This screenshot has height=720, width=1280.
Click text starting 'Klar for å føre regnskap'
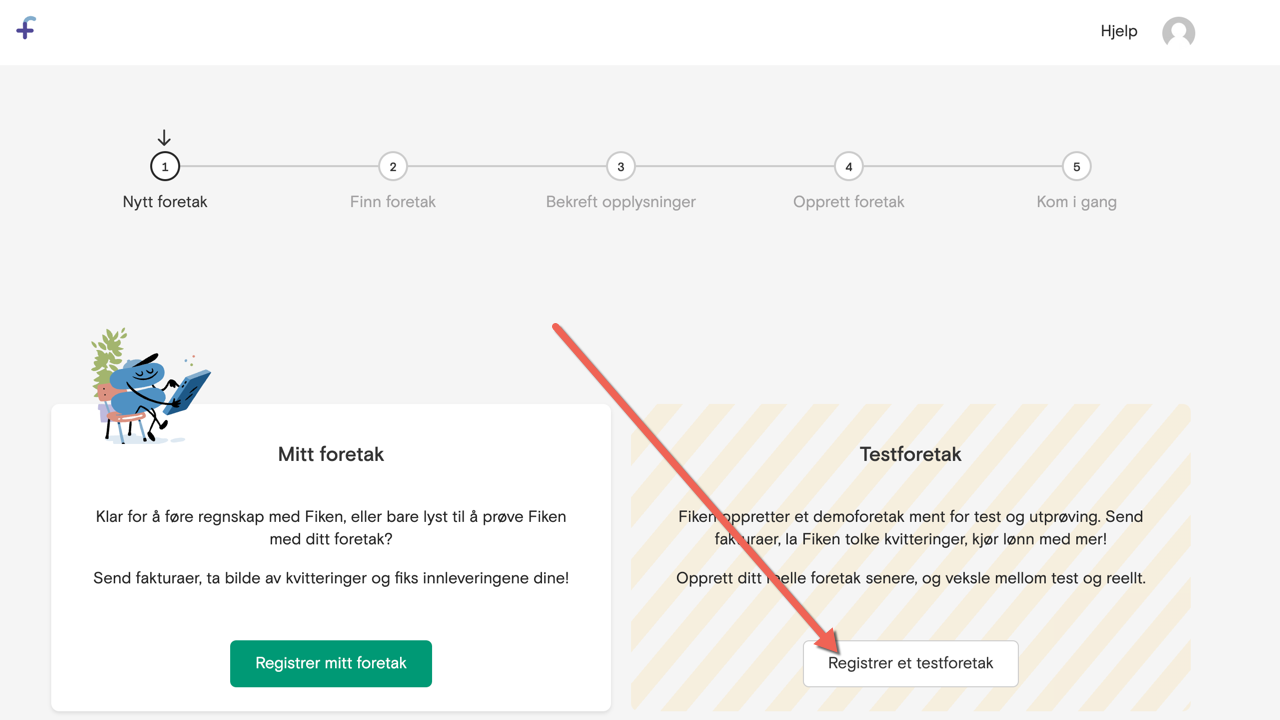331,528
